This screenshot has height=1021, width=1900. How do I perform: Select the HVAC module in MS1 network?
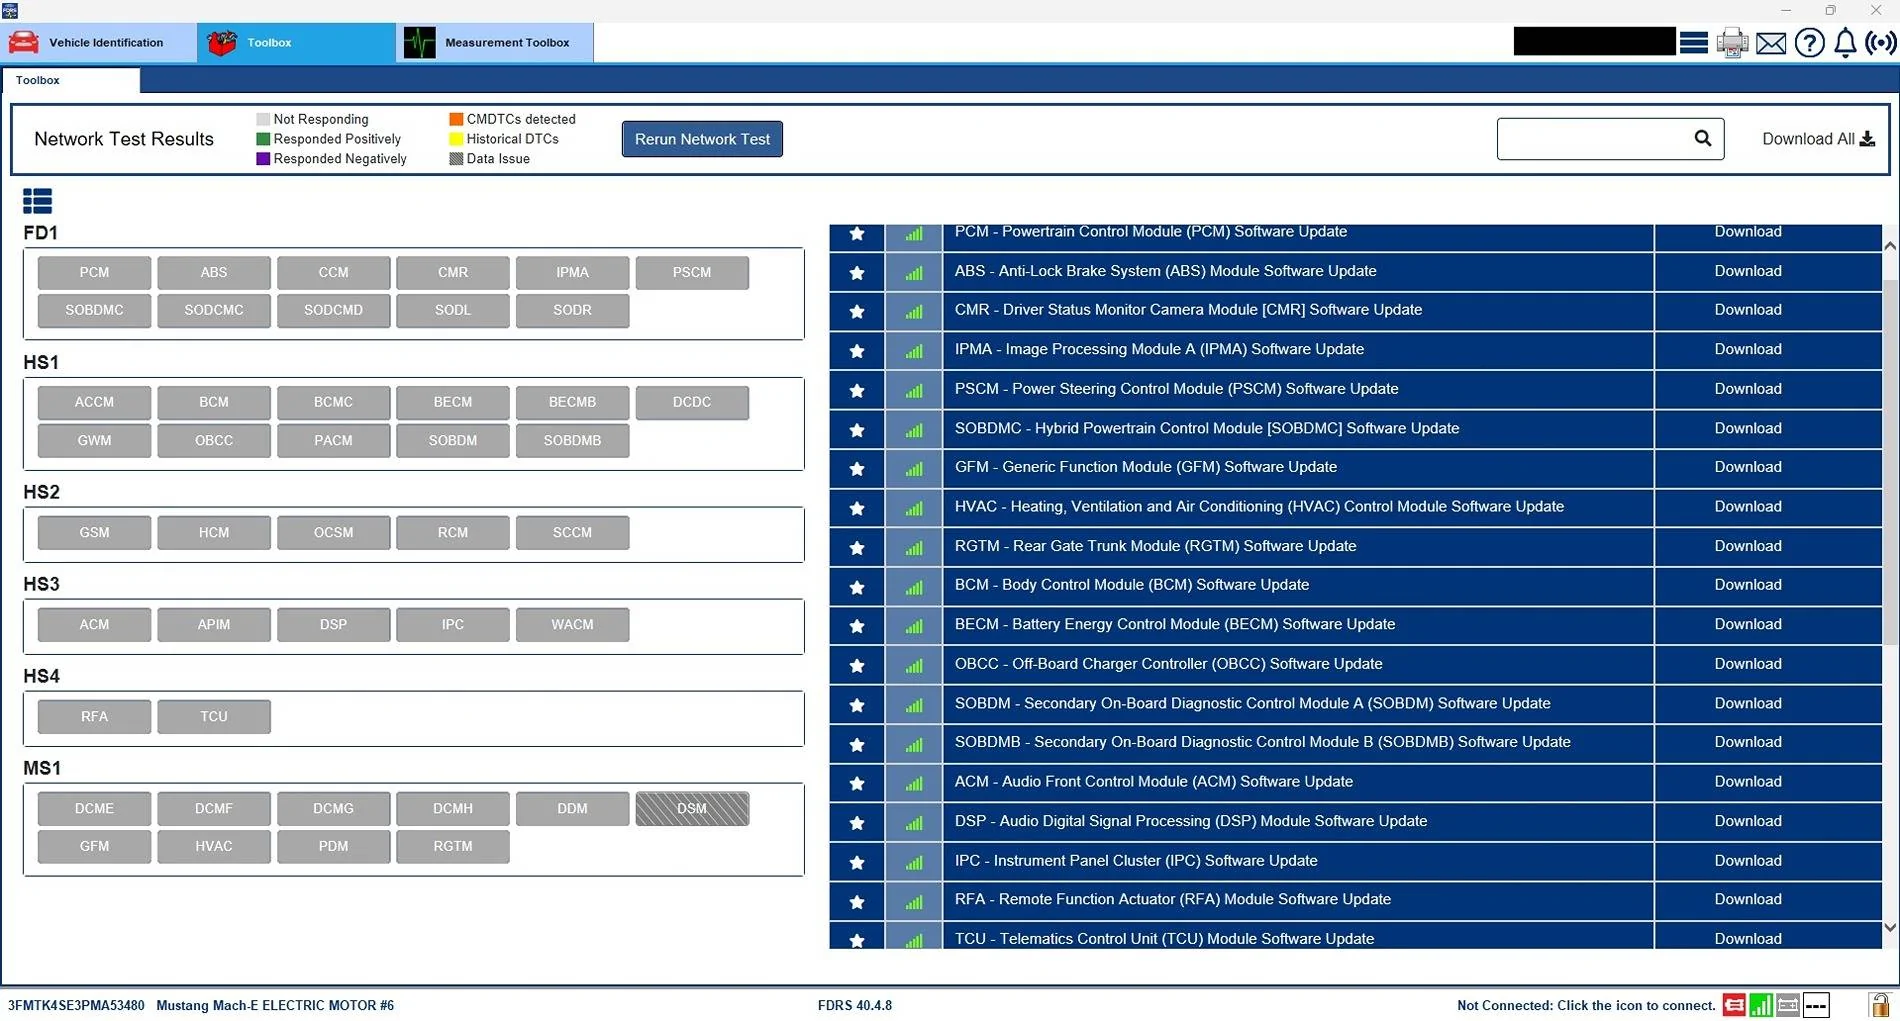coord(214,846)
